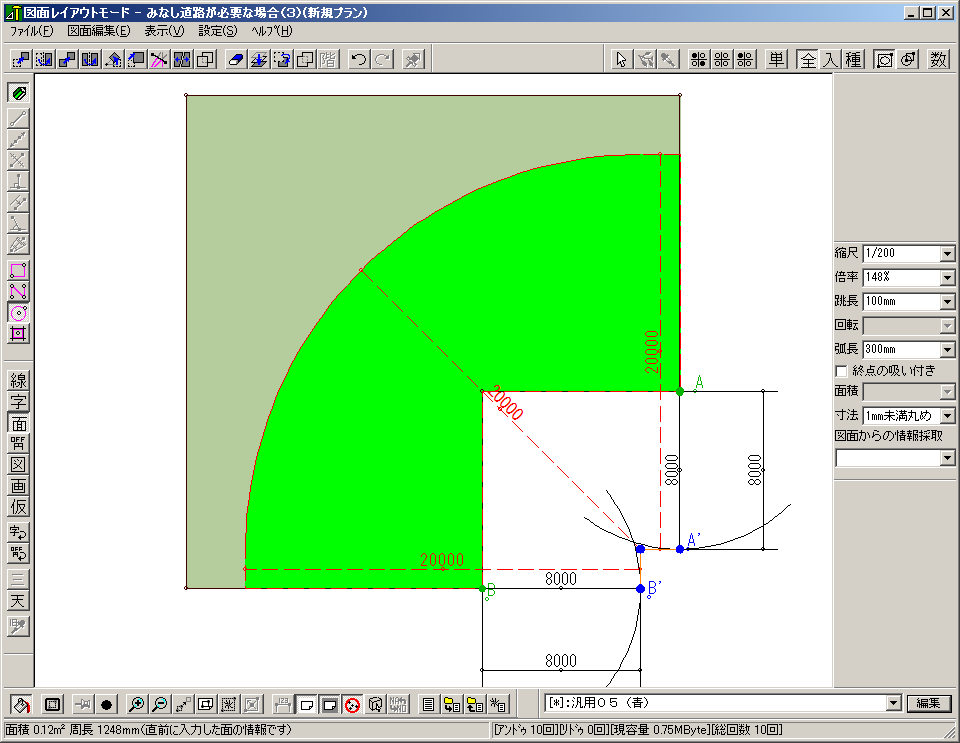The image size is (960, 743).
Task: Click the 編集 button
Action: pyautogui.click(x=928, y=703)
